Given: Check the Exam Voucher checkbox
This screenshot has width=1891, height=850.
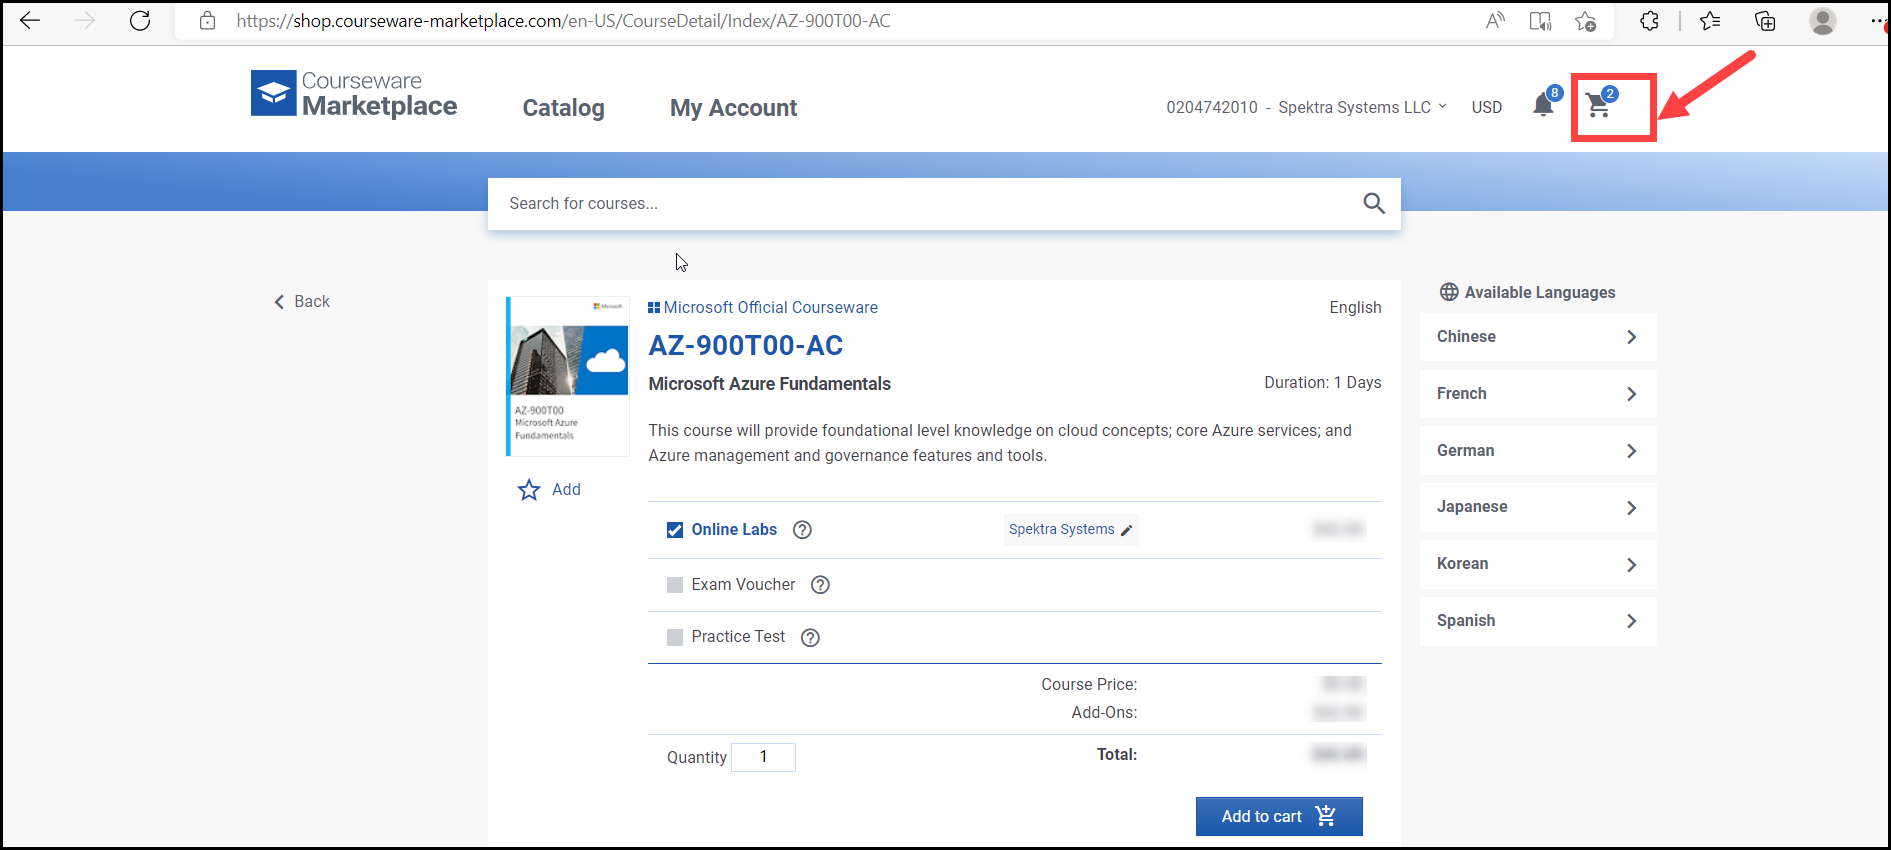Looking at the screenshot, I should (675, 585).
